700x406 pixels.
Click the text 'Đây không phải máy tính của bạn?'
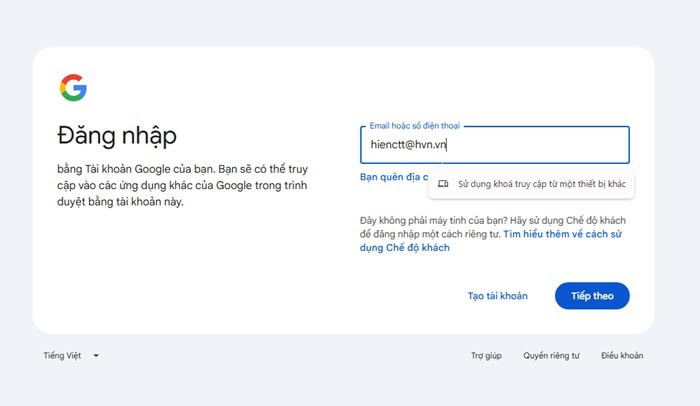click(x=433, y=220)
